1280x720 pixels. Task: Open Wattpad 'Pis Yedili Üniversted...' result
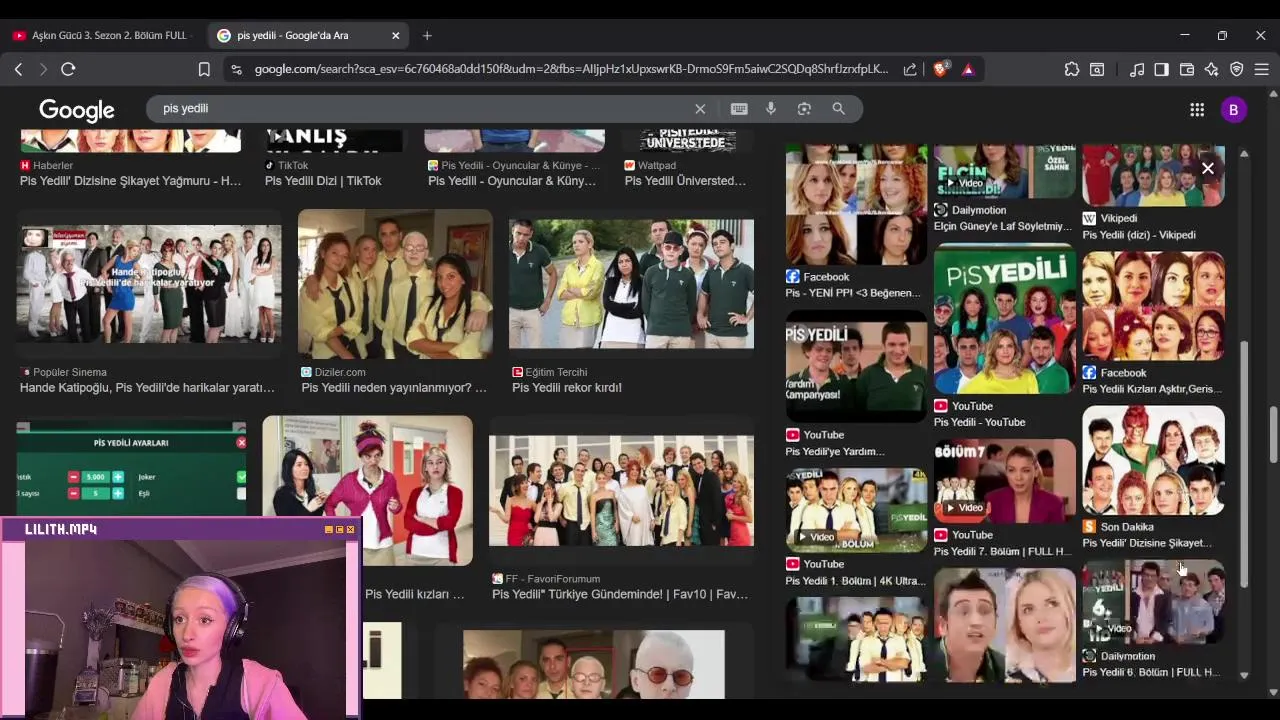pyautogui.click(x=685, y=181)
